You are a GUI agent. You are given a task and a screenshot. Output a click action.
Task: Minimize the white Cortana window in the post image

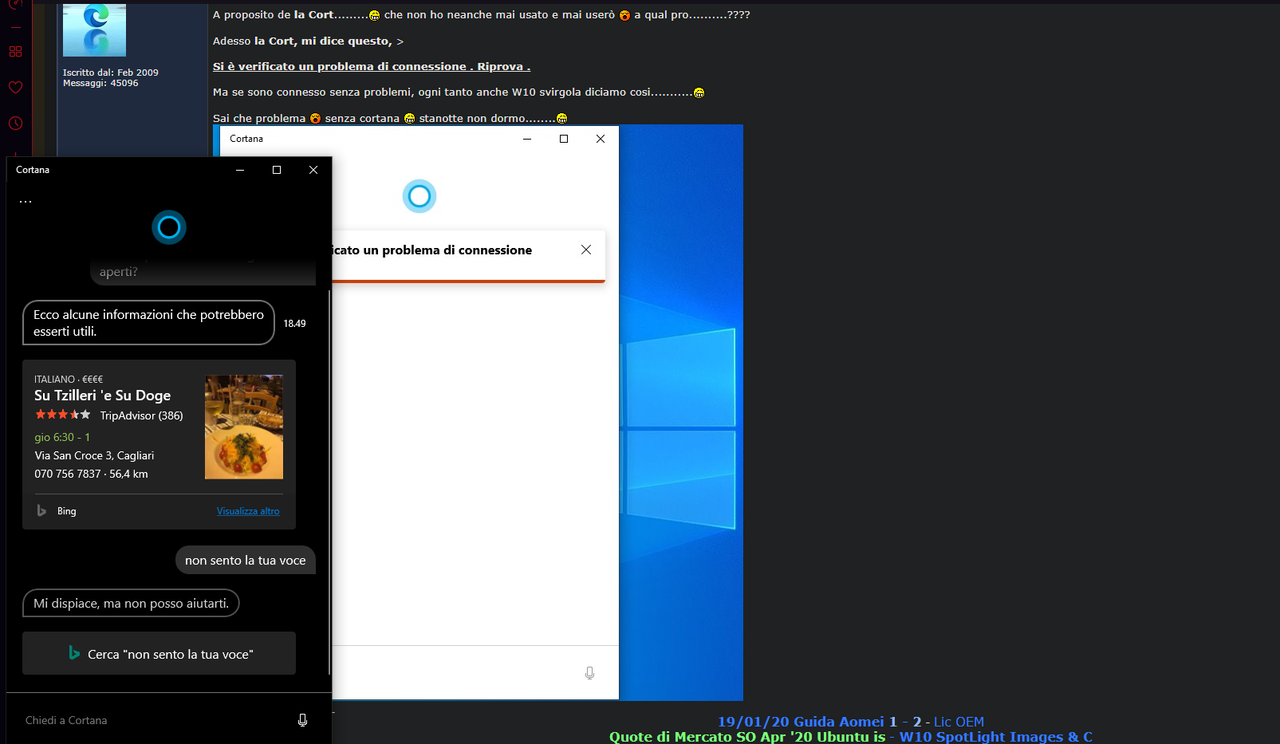(527, 139)
